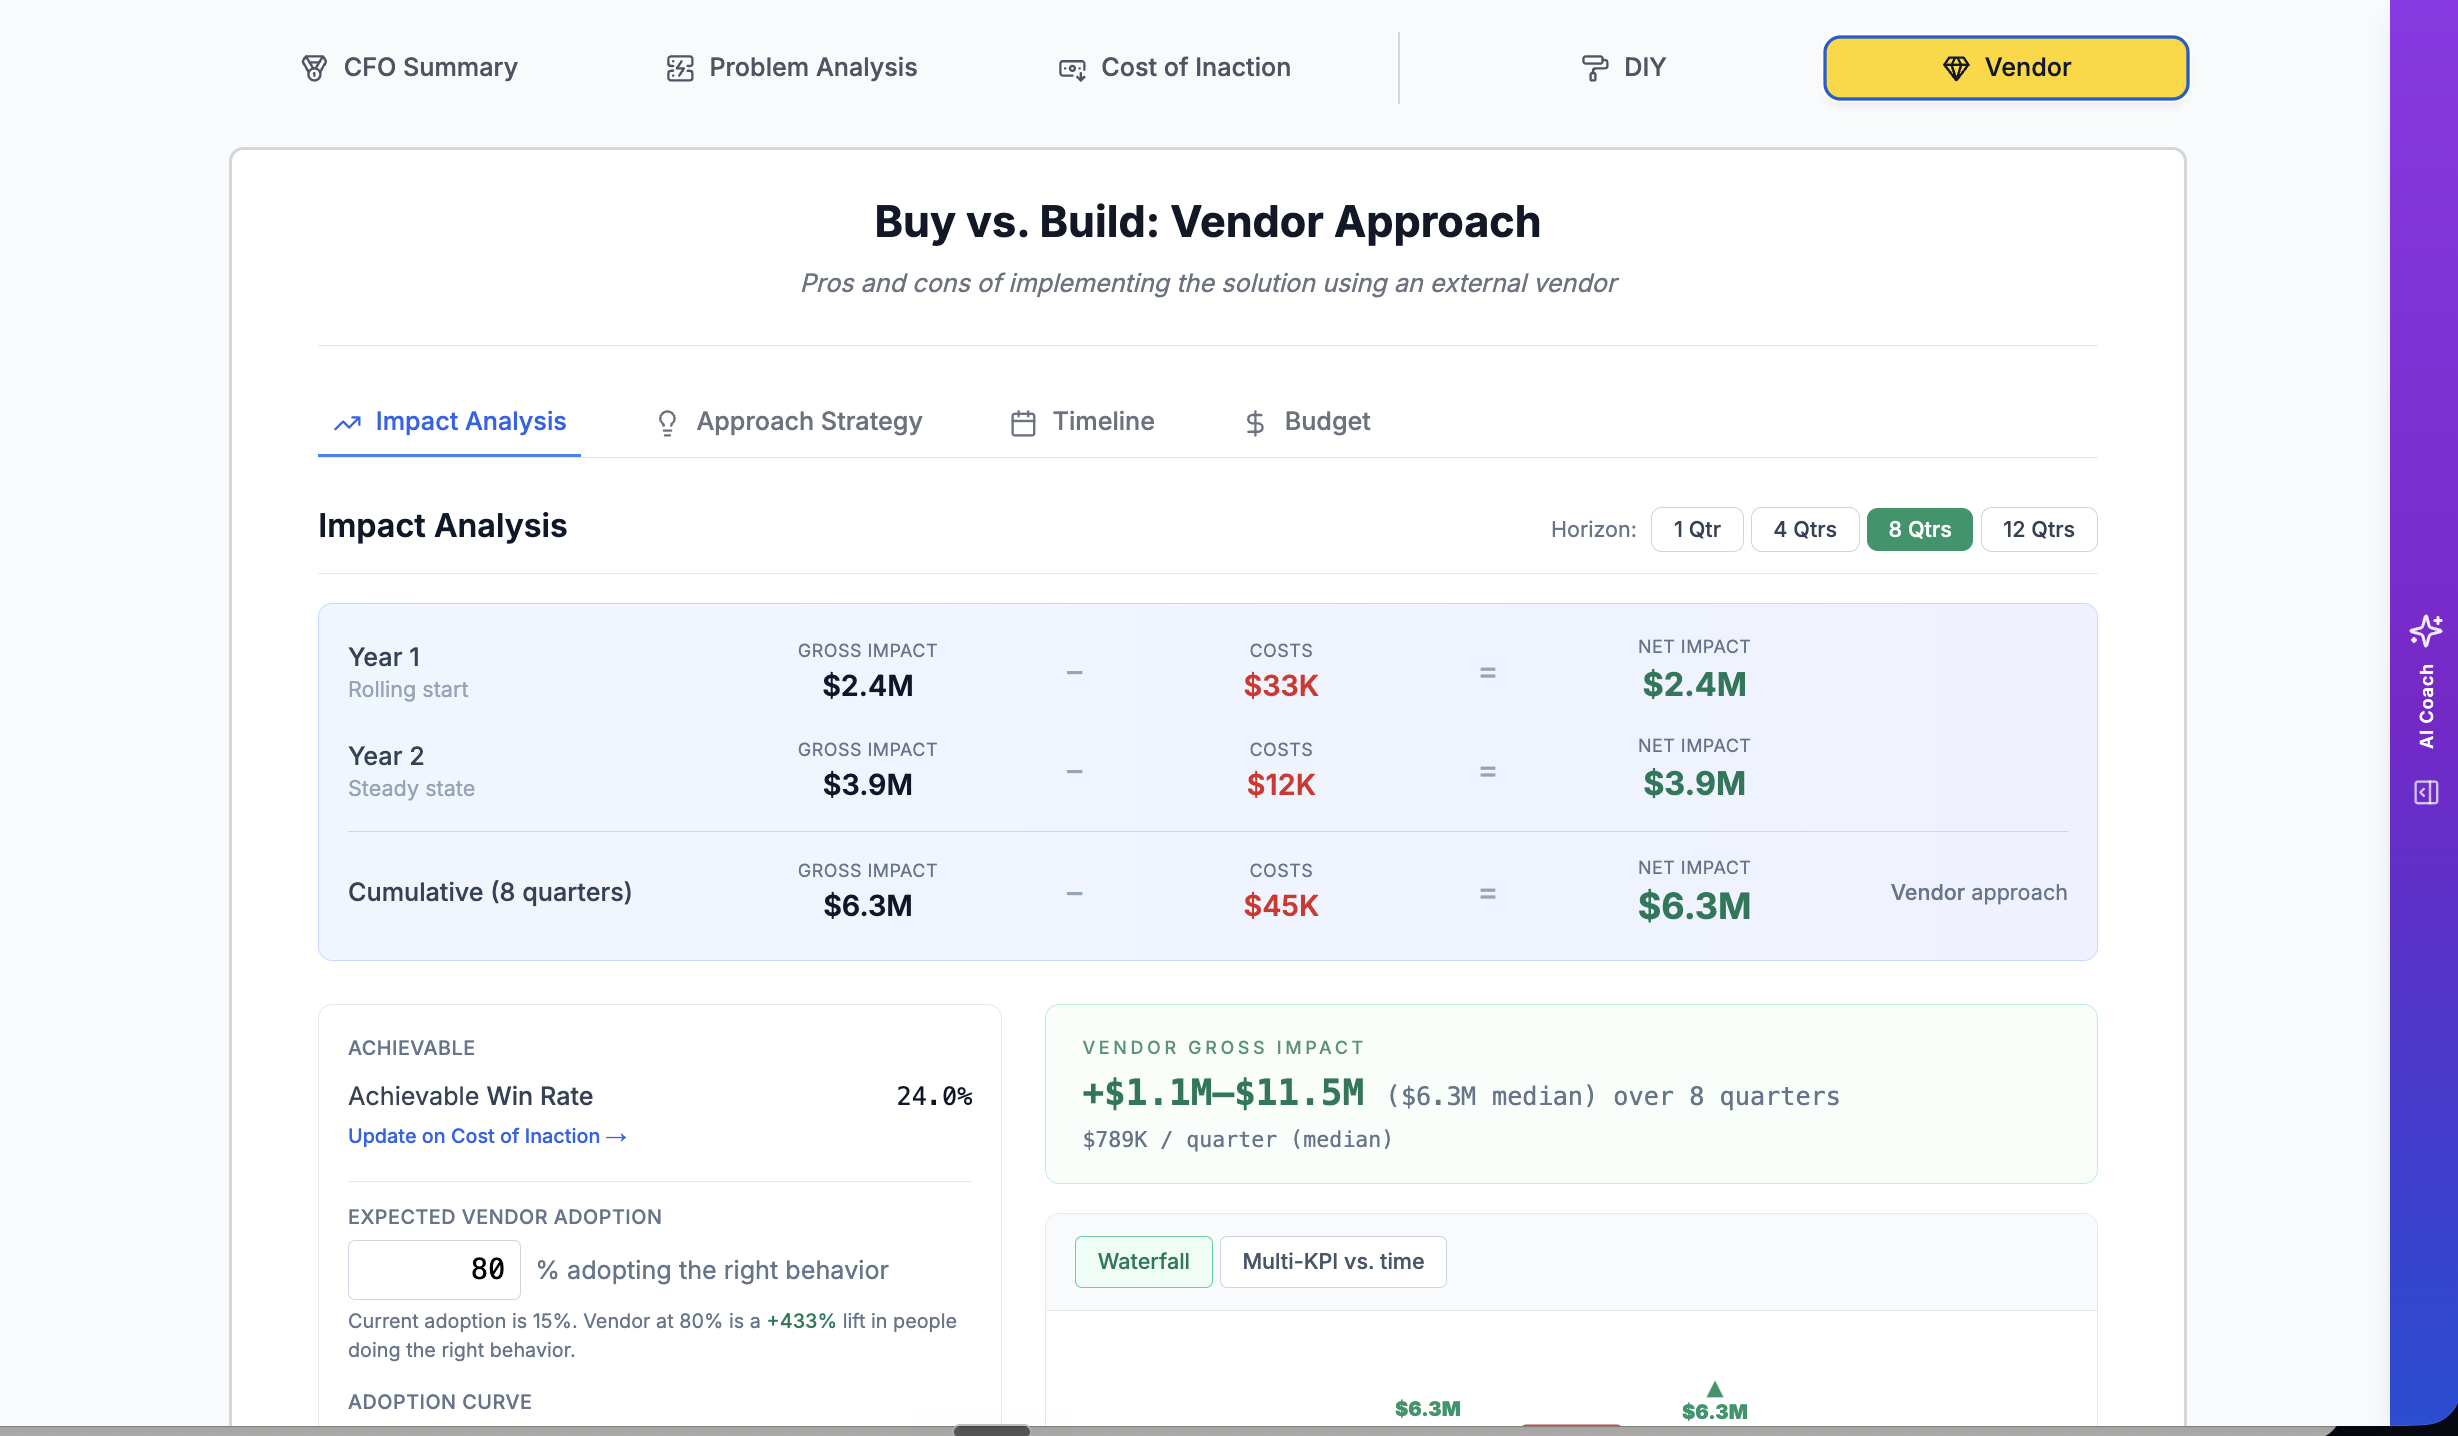Click the horizontal scrollbar thumb at bottom
The width and height of the screenshot is (2458, 1436).
click(x=991, y=1430)
